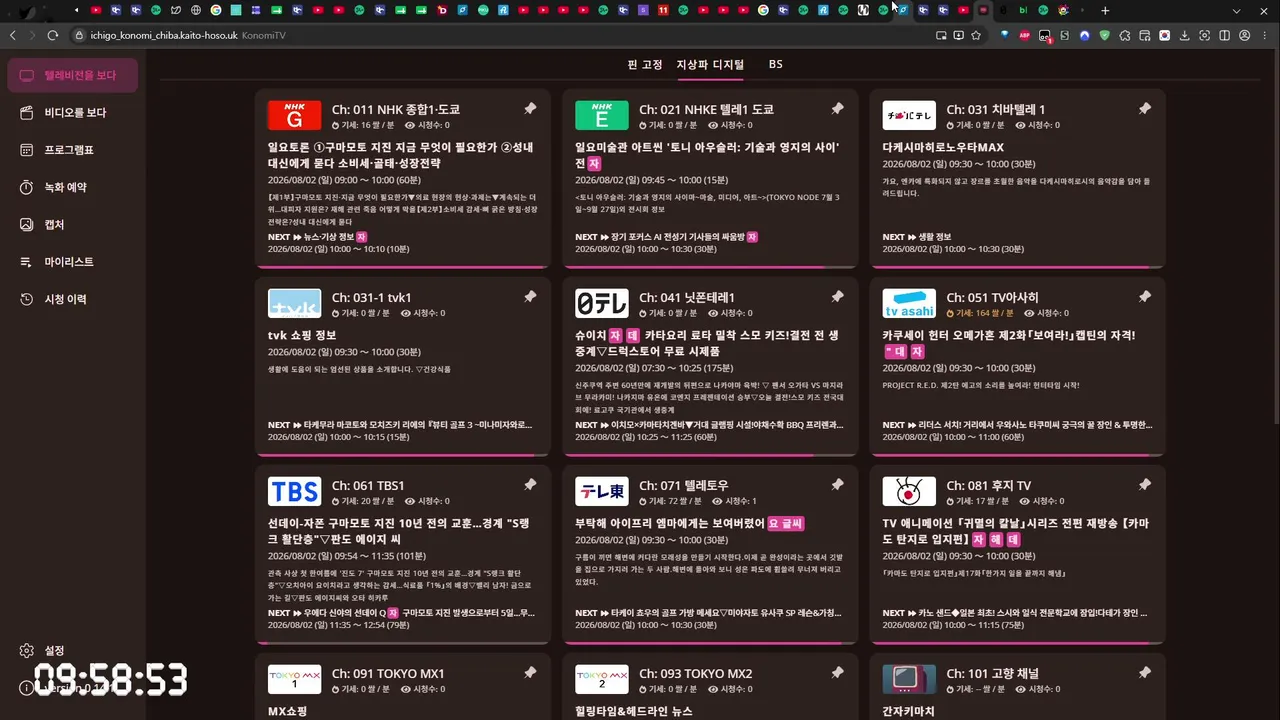Switch to BS tab
1280x720 pixels.
[x=775, y=64]
